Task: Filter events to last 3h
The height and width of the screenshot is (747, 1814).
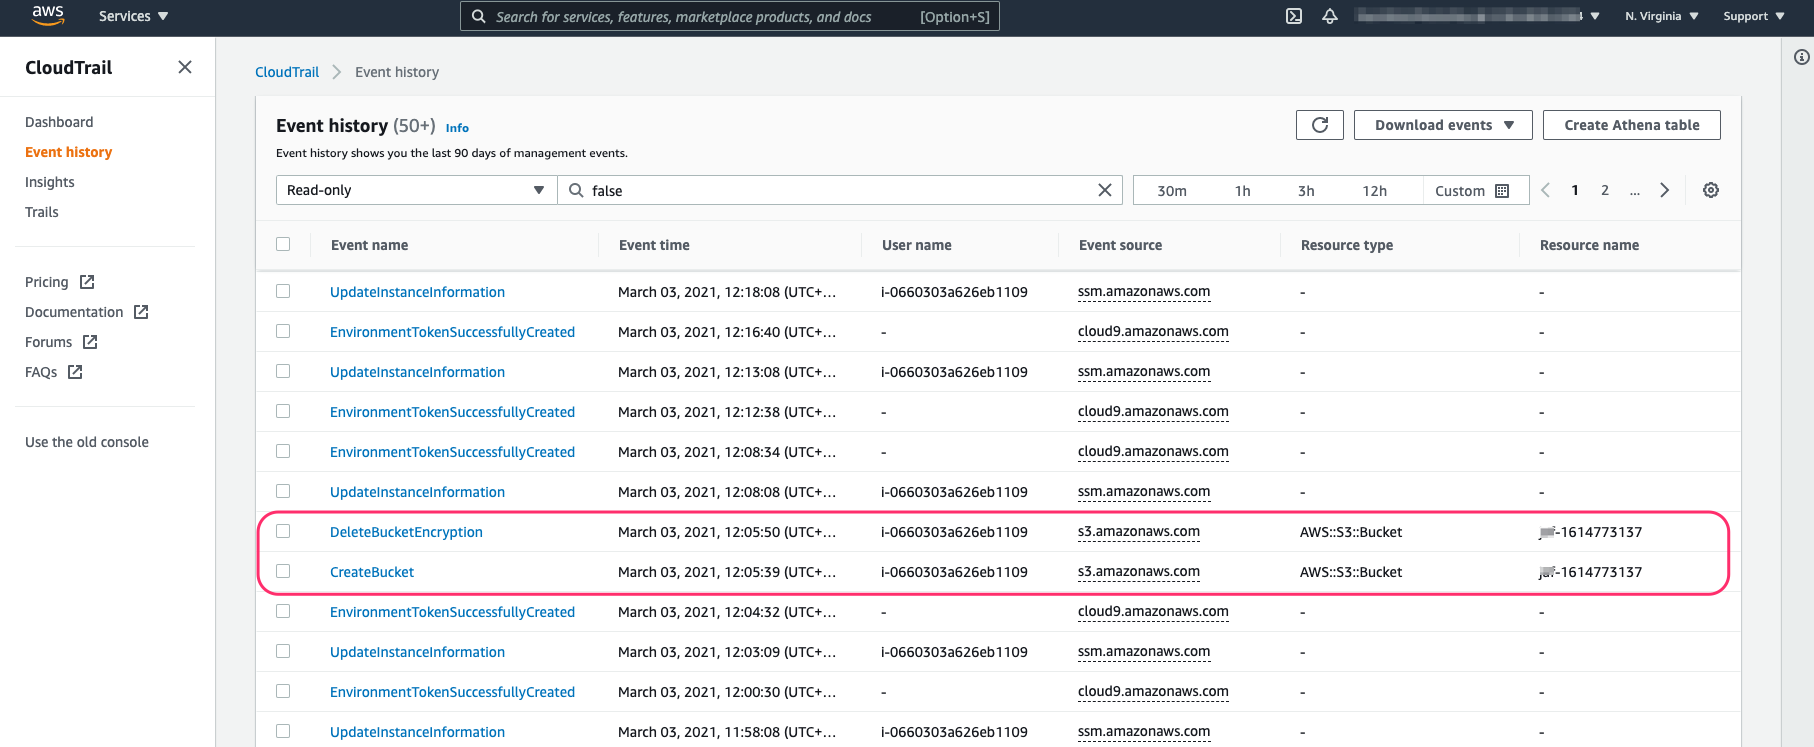Action: [x=1306, y=191]
